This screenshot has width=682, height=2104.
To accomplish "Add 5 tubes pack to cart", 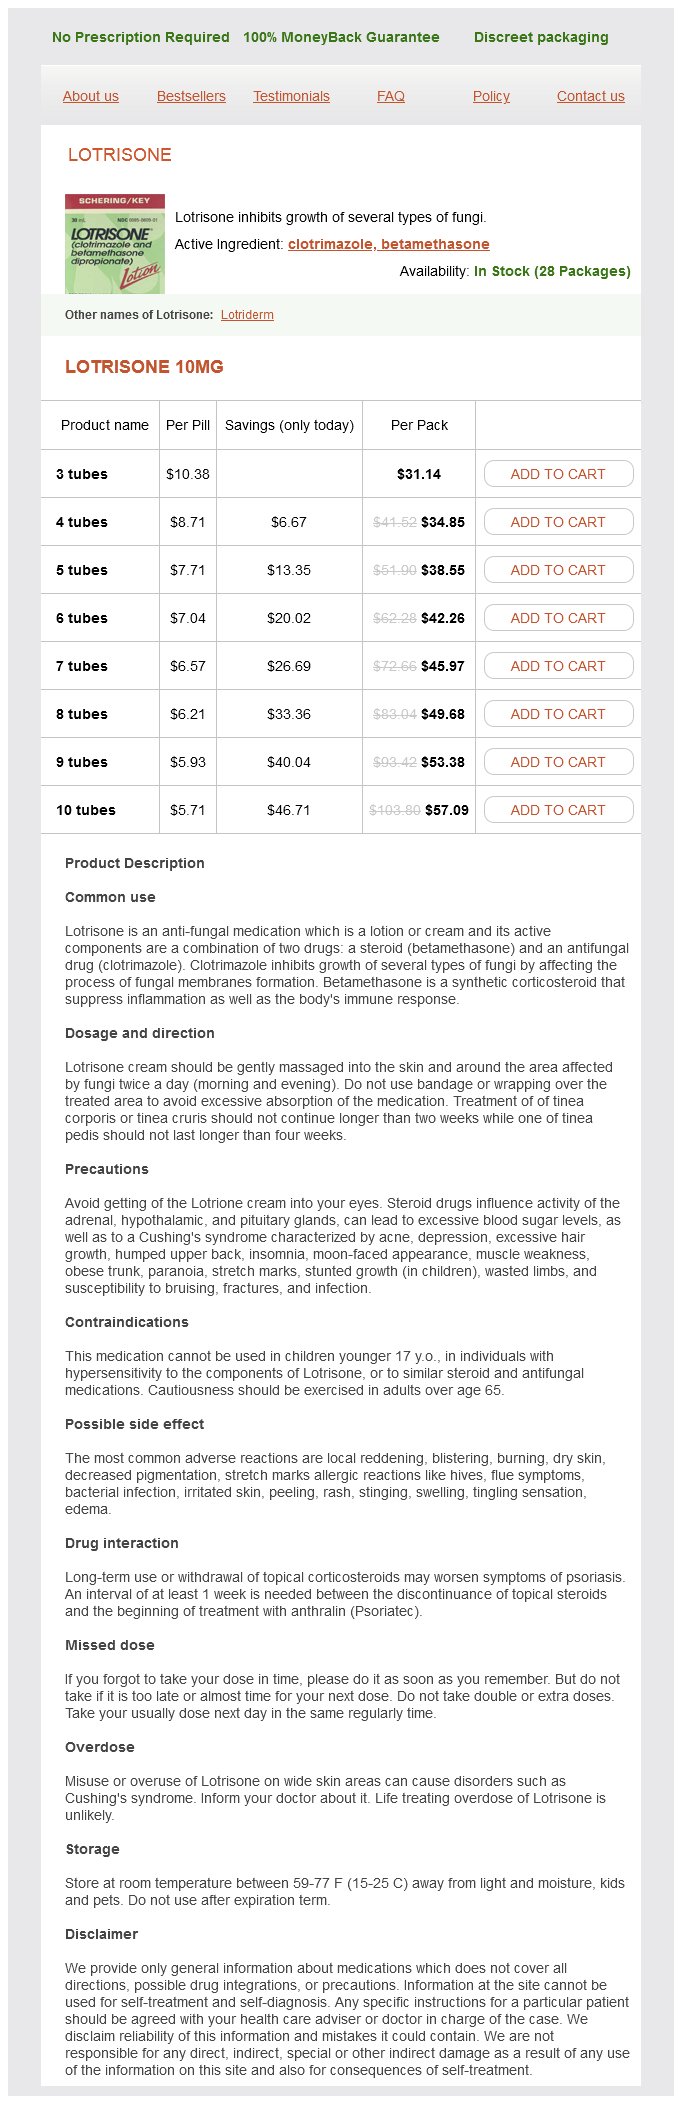I will tap(558, 570).
